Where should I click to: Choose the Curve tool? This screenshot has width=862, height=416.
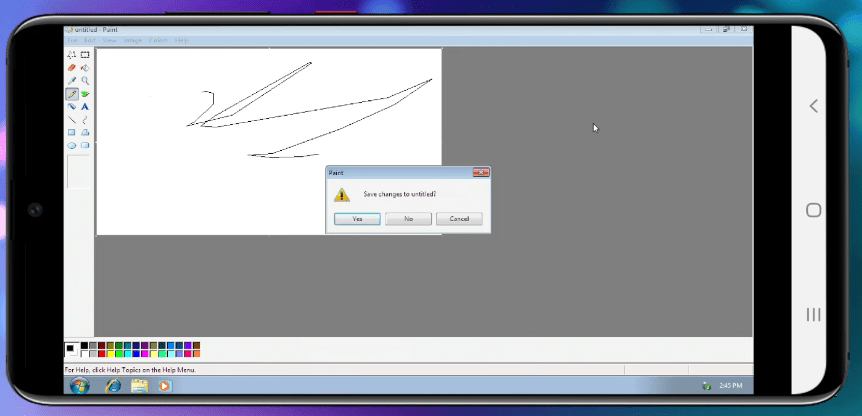coord(85,119)
